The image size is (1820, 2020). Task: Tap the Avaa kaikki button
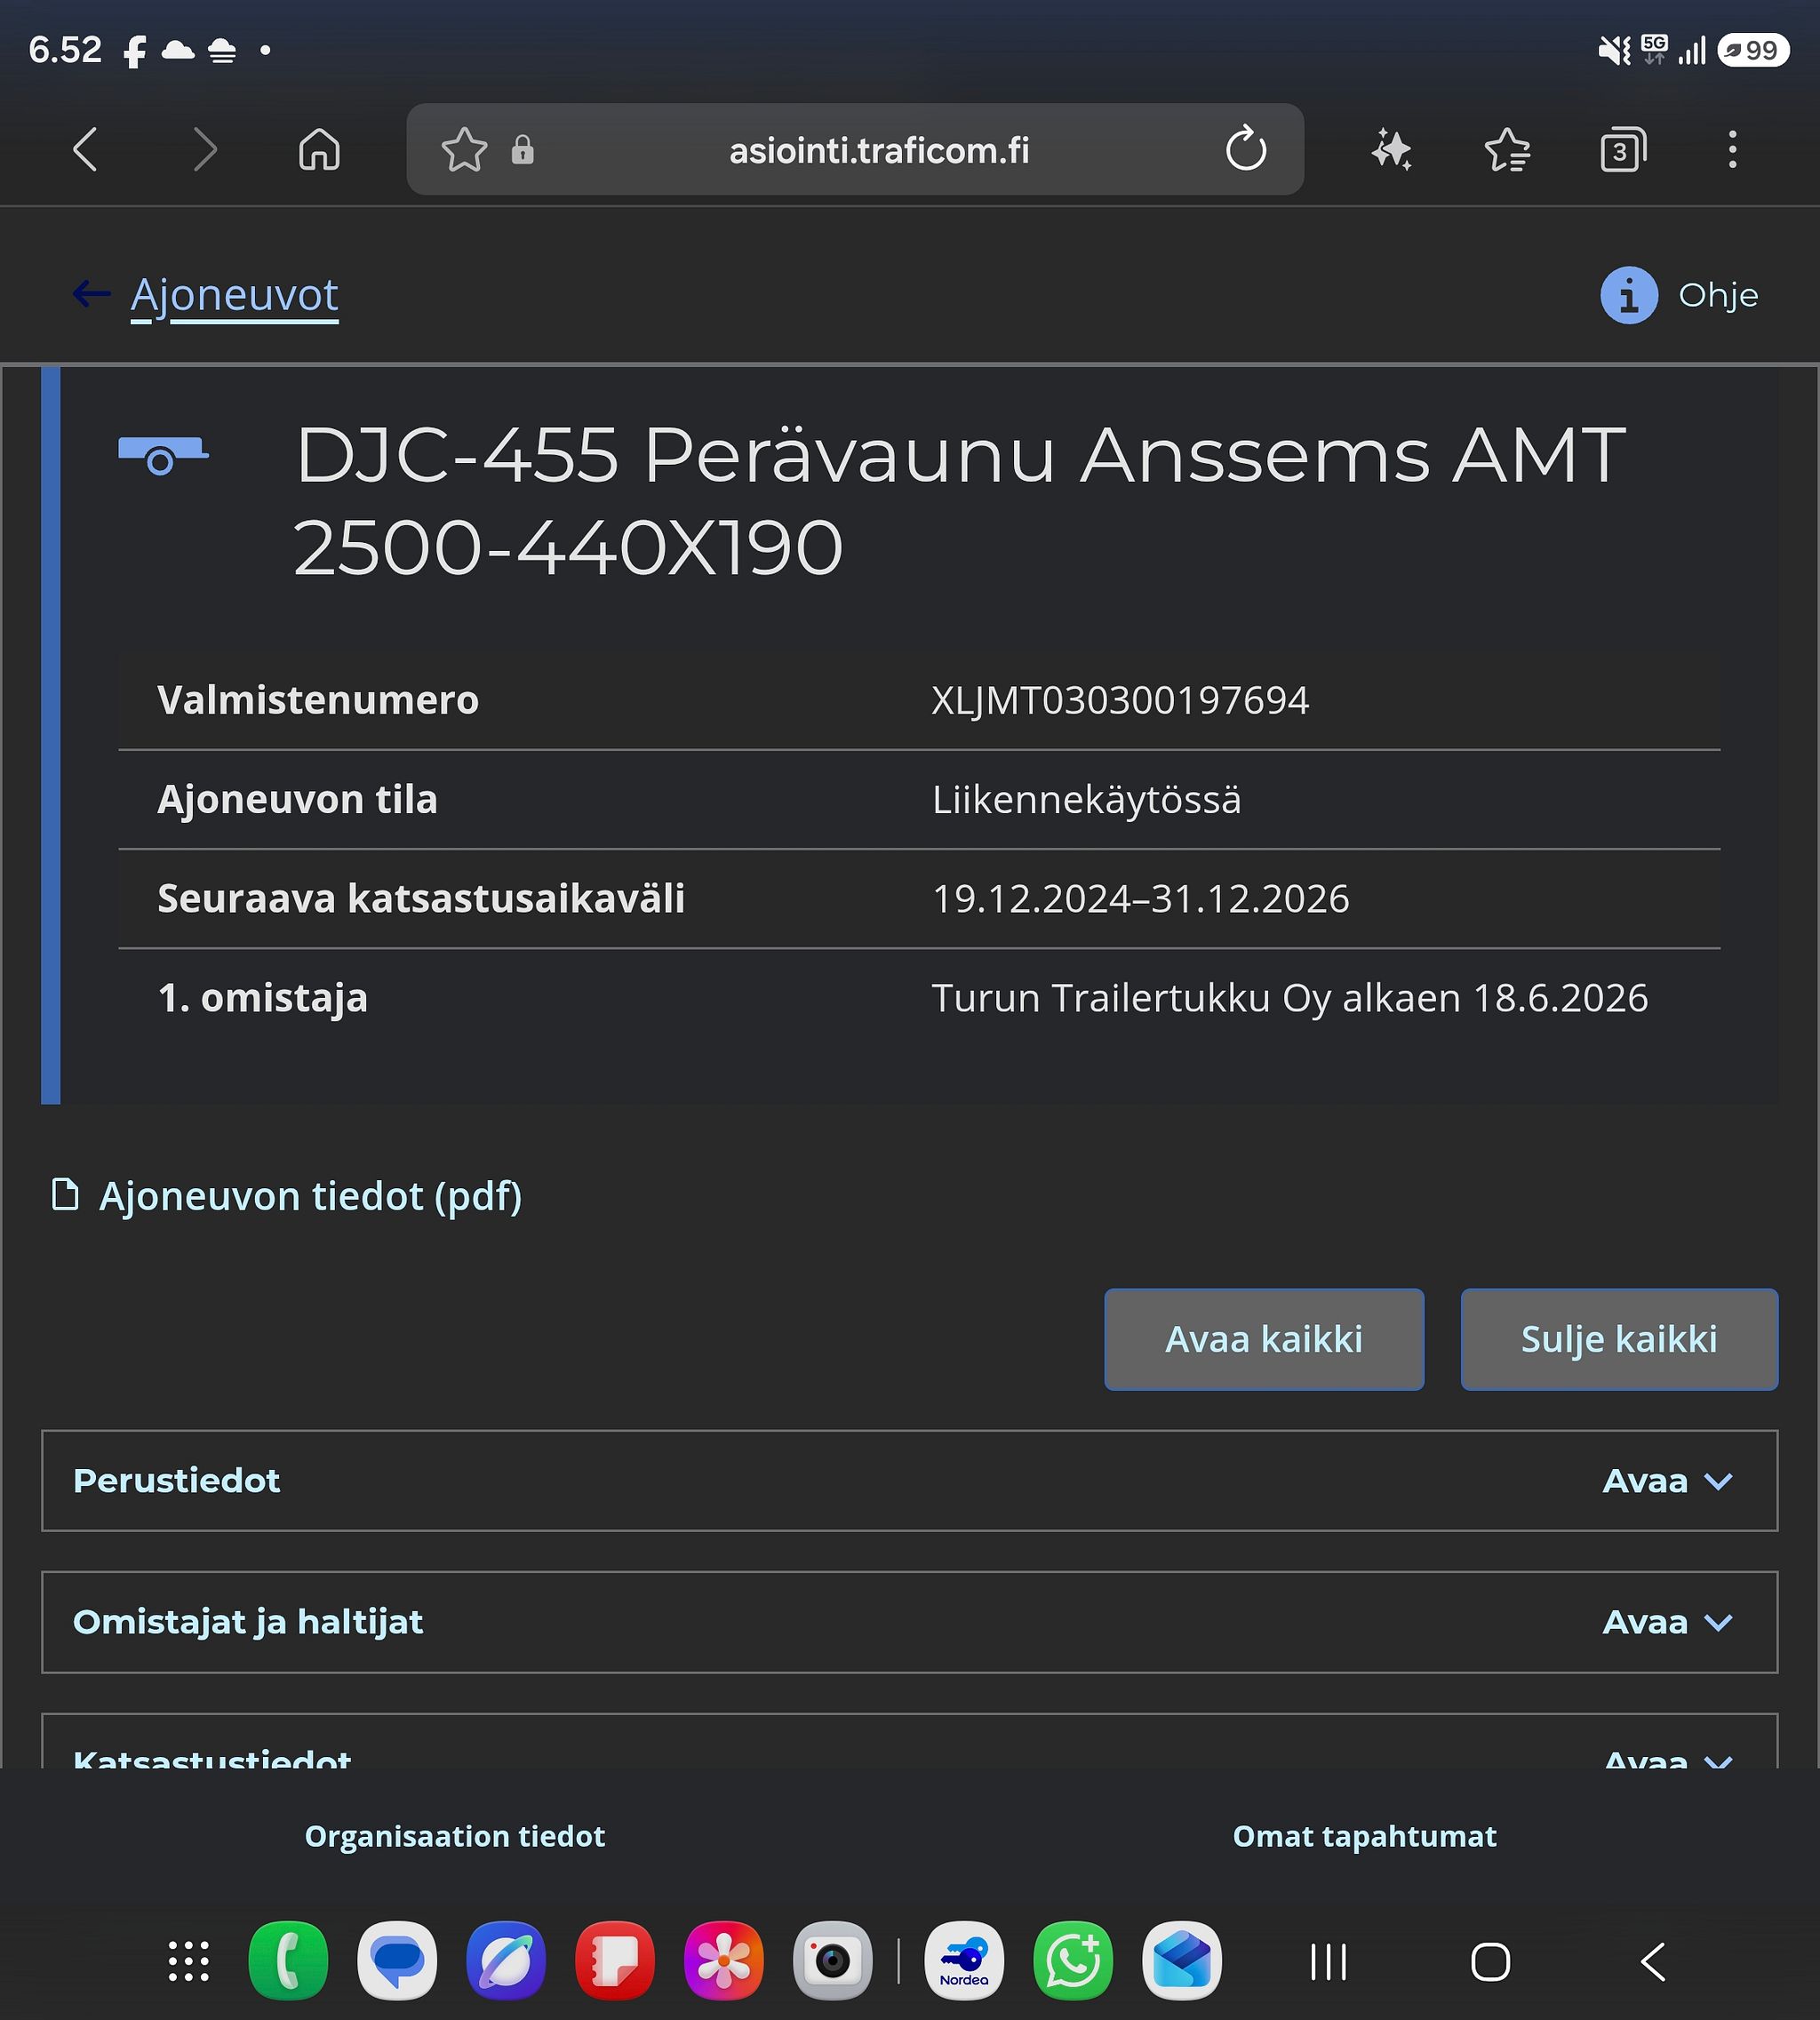(x=1264, y=1339)
